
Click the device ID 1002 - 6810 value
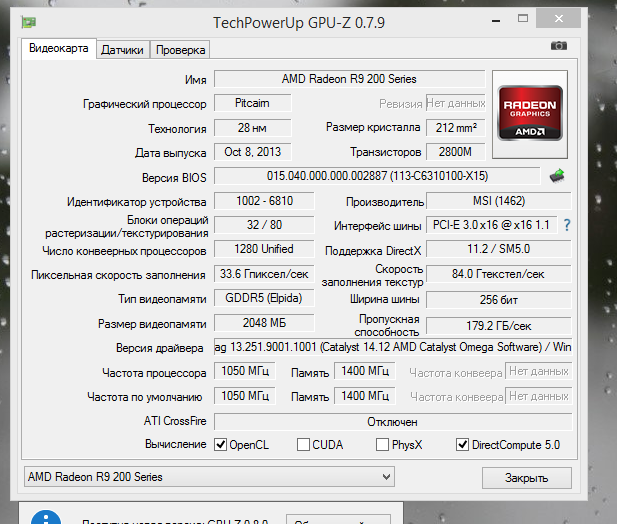pos(264,201)
